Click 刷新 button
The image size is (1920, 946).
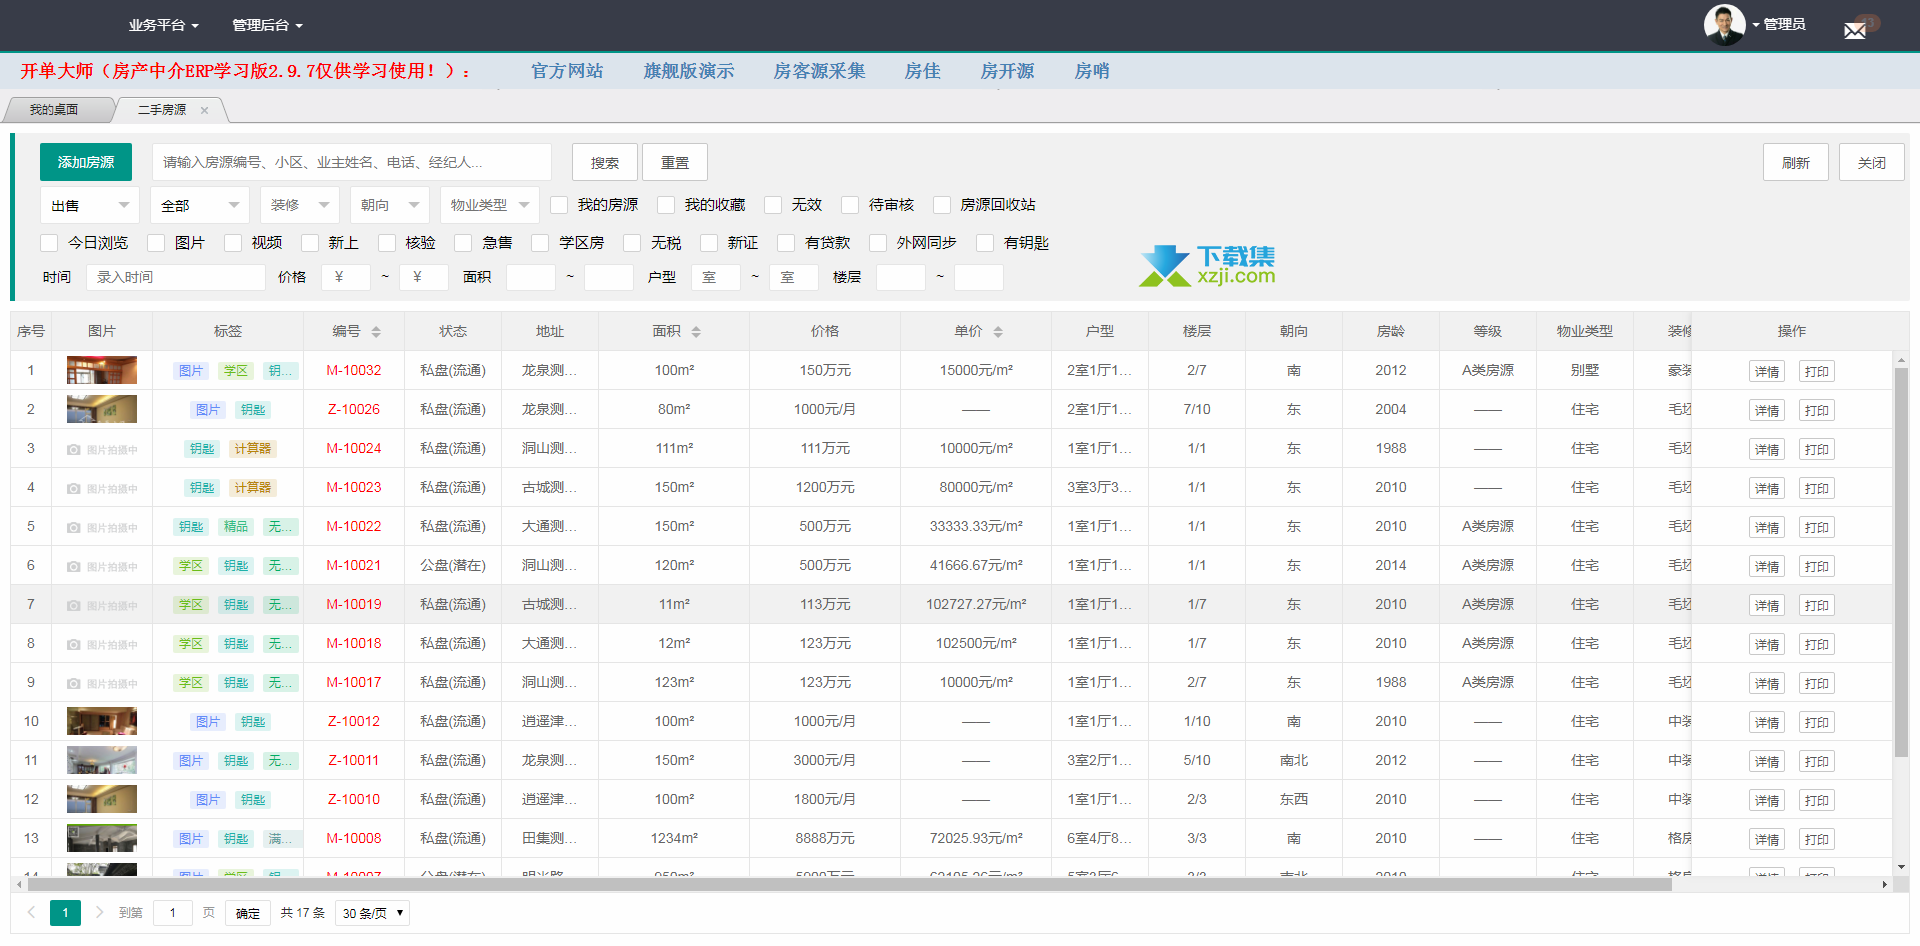(1796, 162)
